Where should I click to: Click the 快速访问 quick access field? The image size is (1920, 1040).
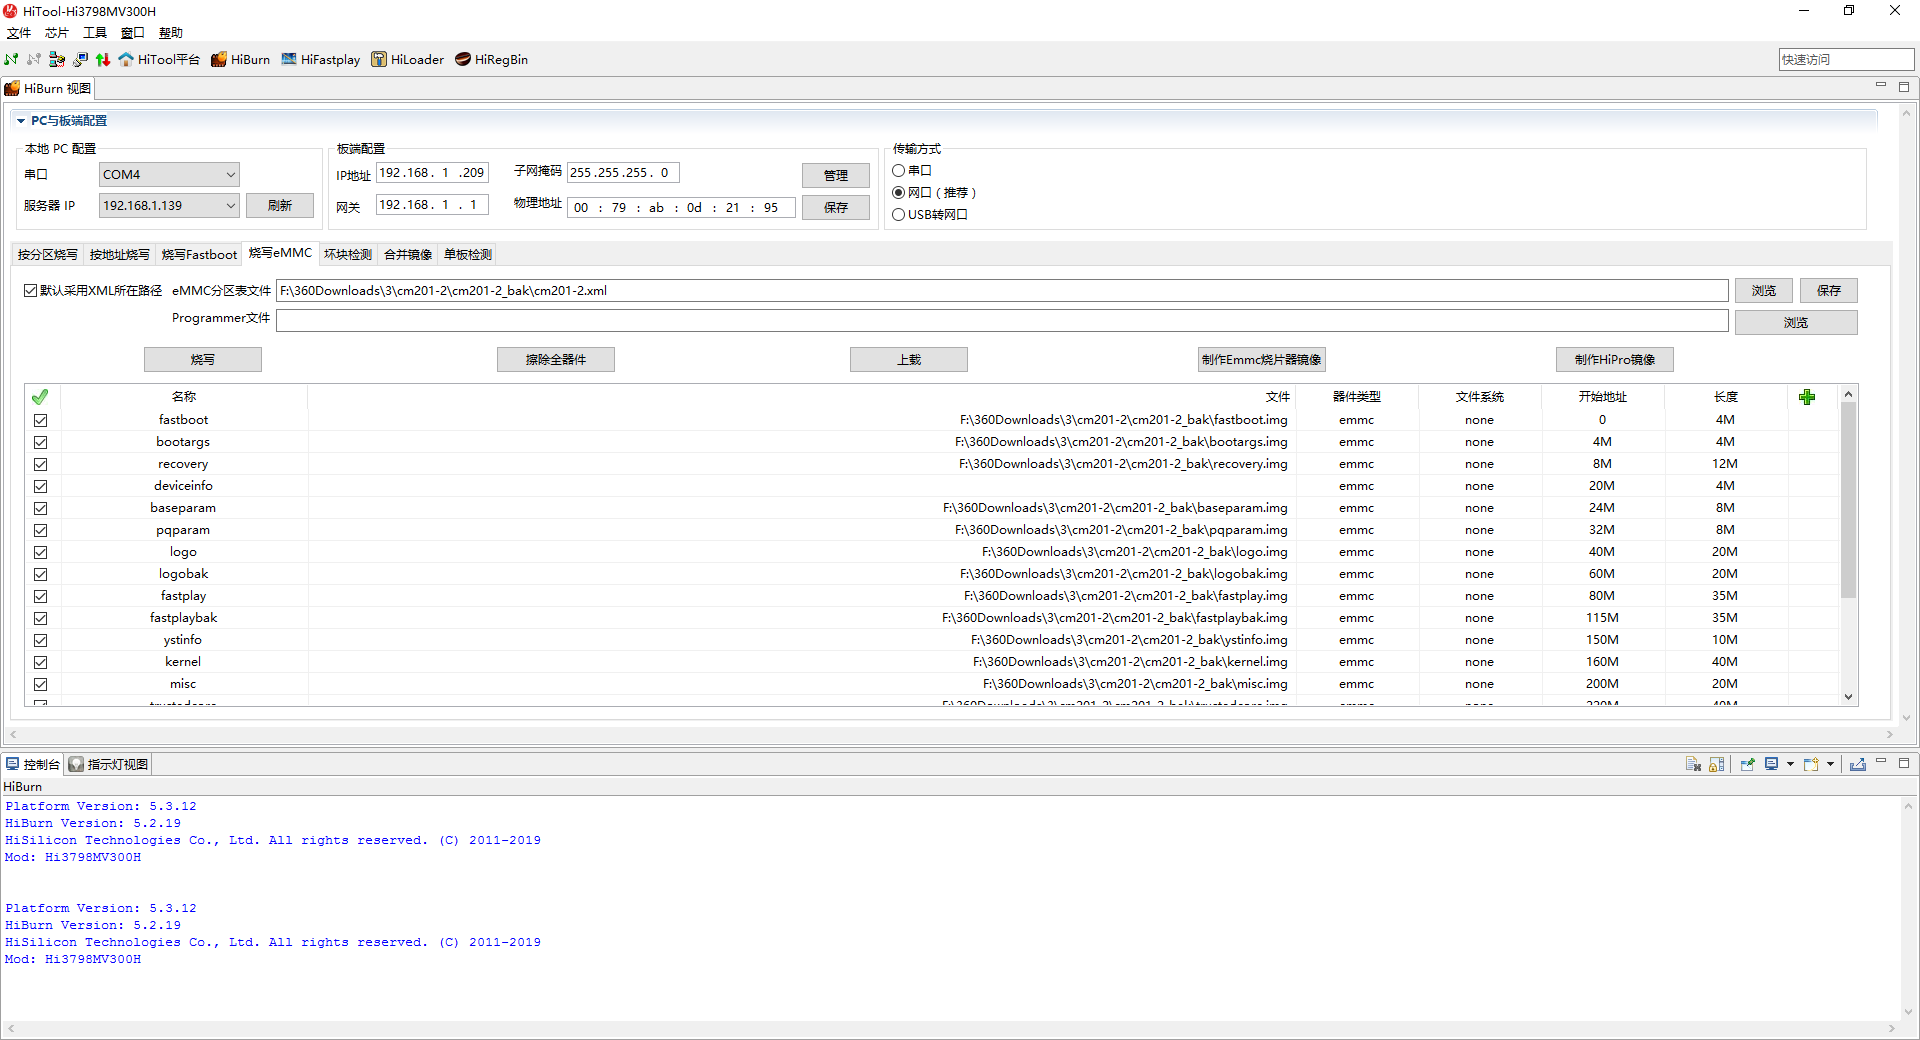(1846, 60)
